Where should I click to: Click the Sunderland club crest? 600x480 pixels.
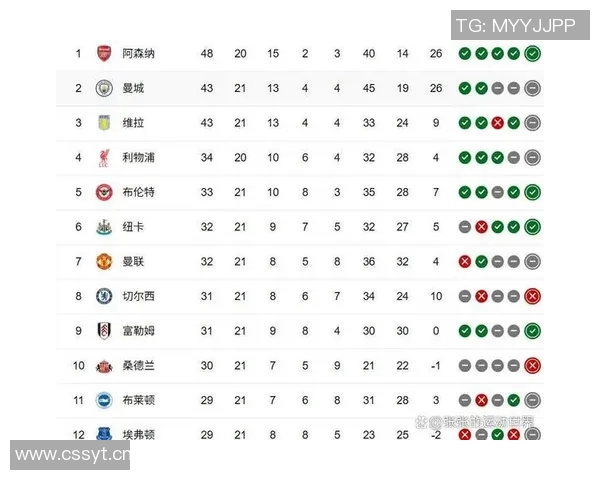[104, 365]
